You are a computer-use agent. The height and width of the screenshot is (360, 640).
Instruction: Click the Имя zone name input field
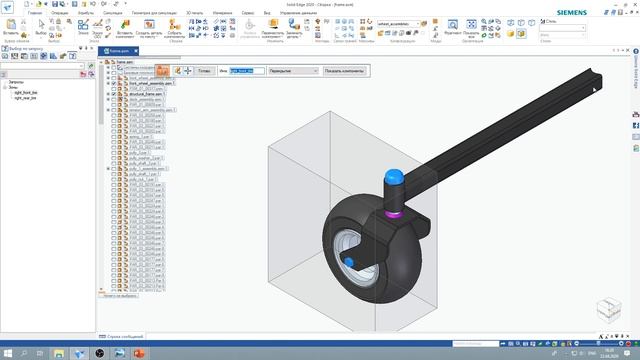click(247, 71)
